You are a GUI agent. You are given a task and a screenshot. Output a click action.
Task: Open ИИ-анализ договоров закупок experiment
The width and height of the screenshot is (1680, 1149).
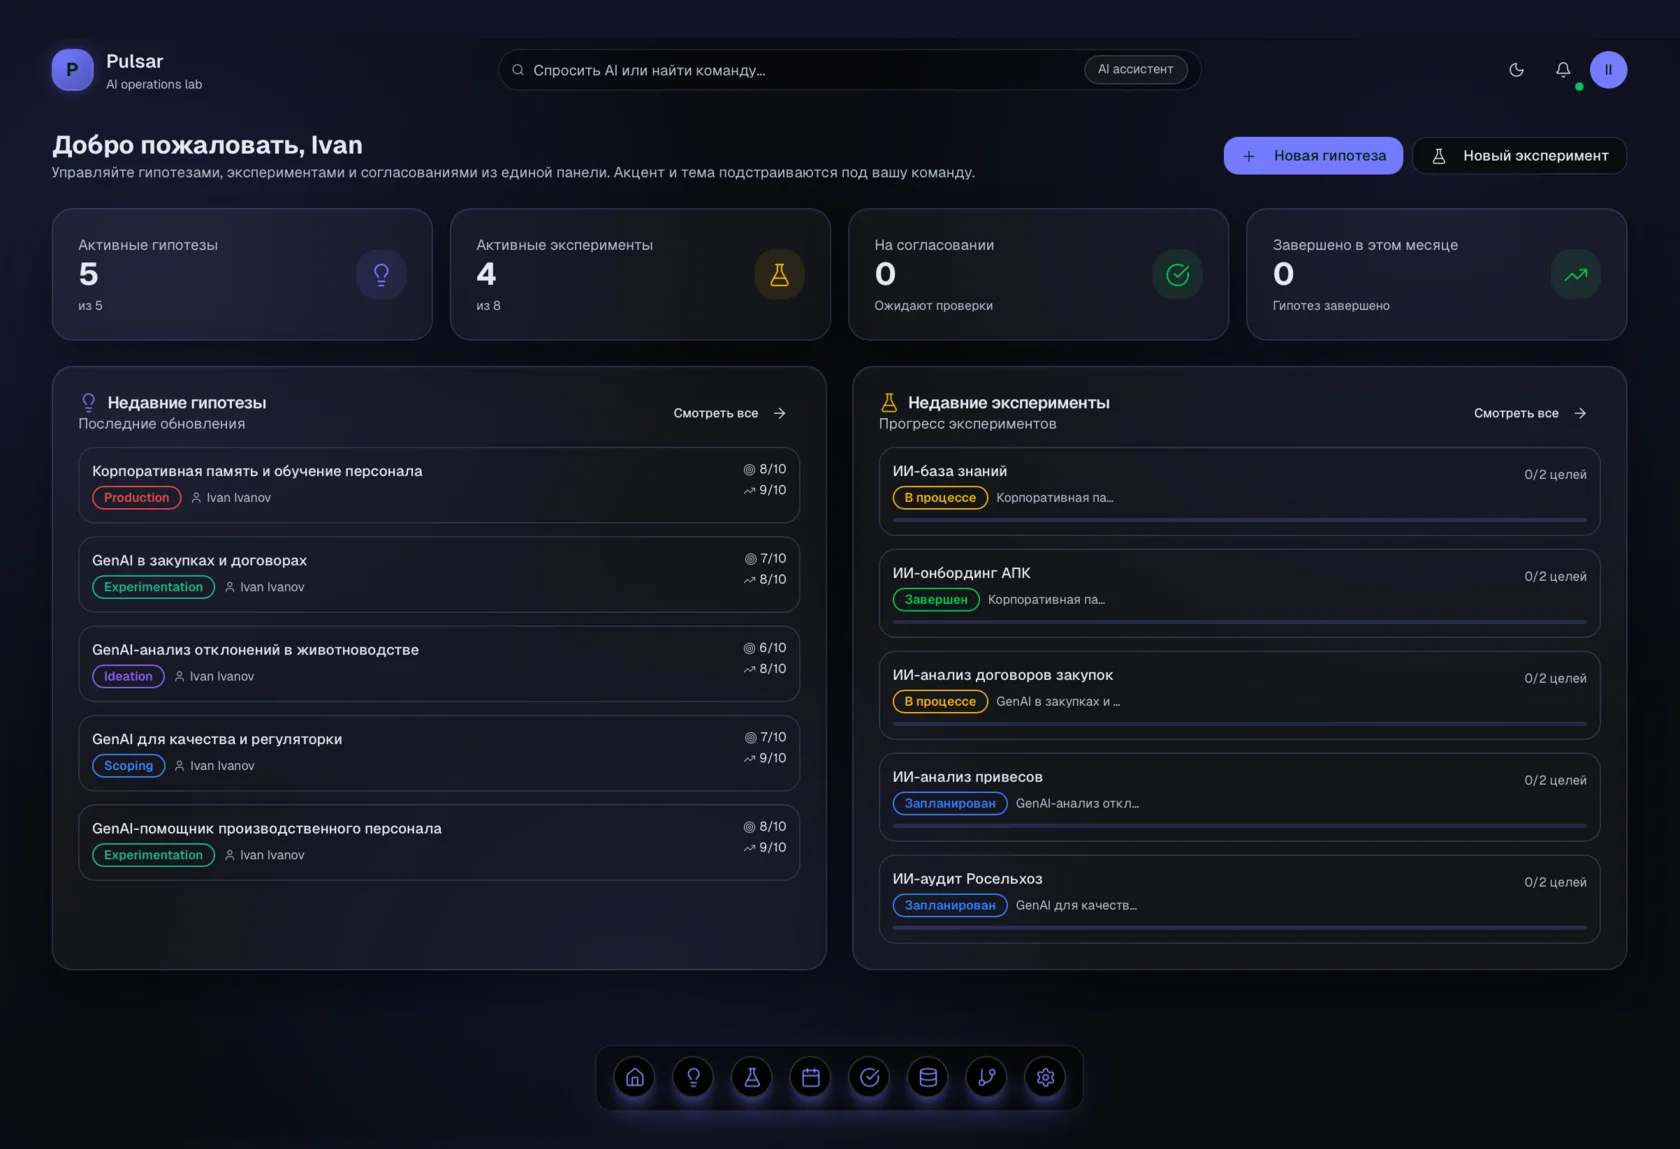pos(1239,695)
